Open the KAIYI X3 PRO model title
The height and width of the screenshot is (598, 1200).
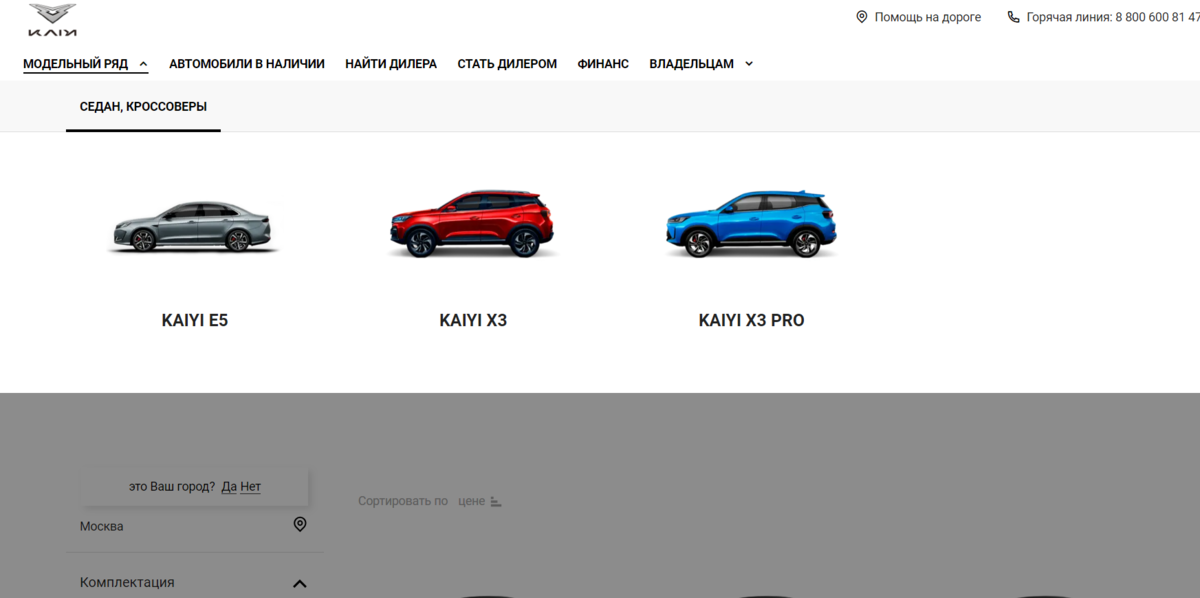click(751, 321)
